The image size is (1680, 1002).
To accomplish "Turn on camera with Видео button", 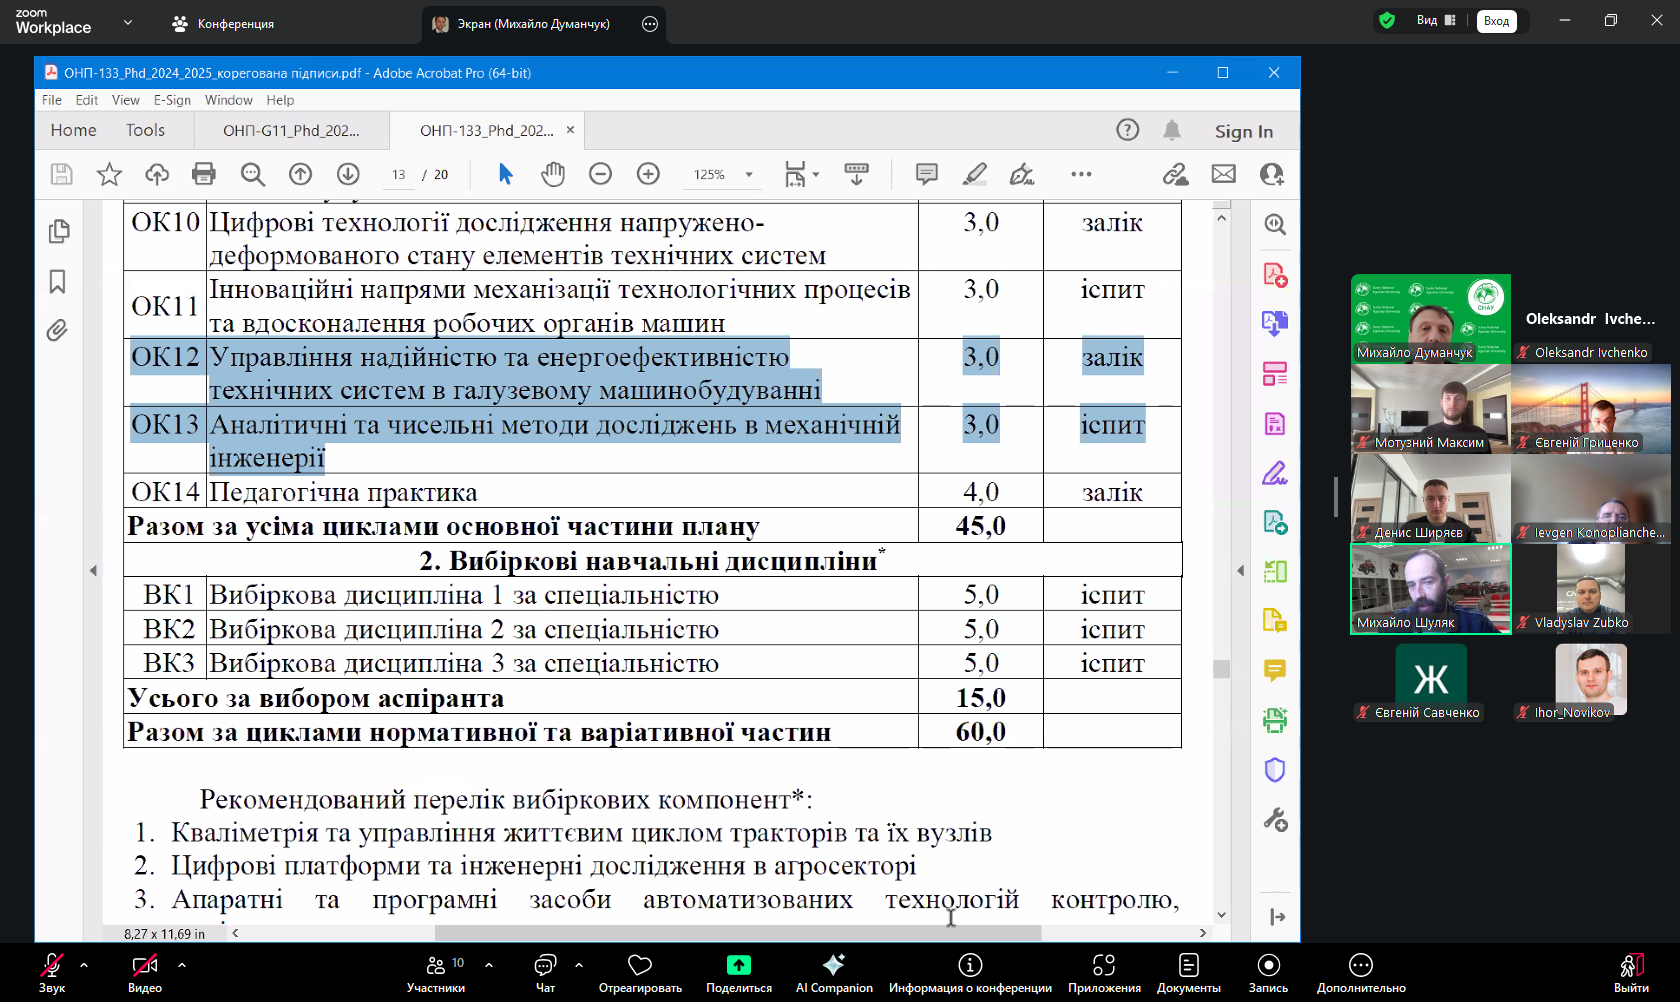I will [145, 973].
